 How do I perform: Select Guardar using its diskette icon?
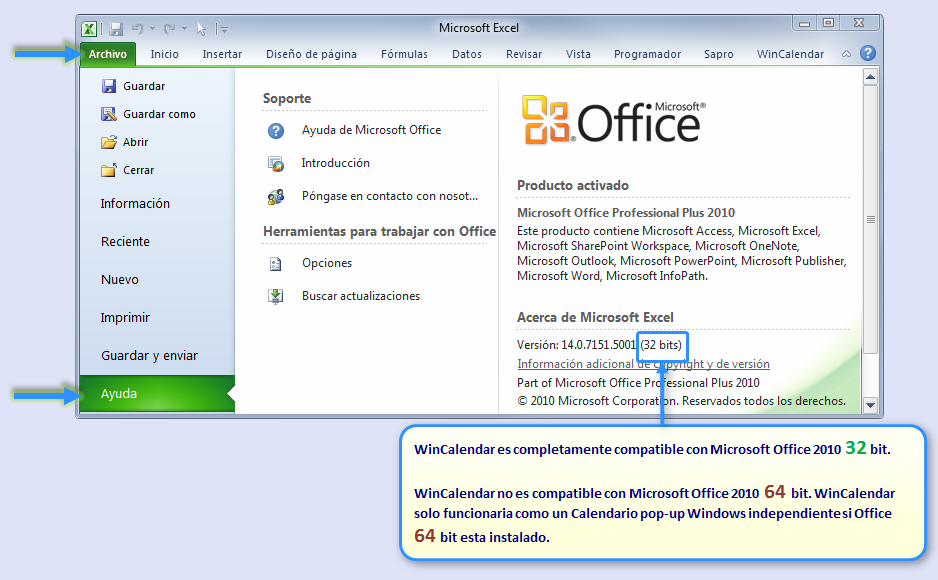tap(109, 84)
